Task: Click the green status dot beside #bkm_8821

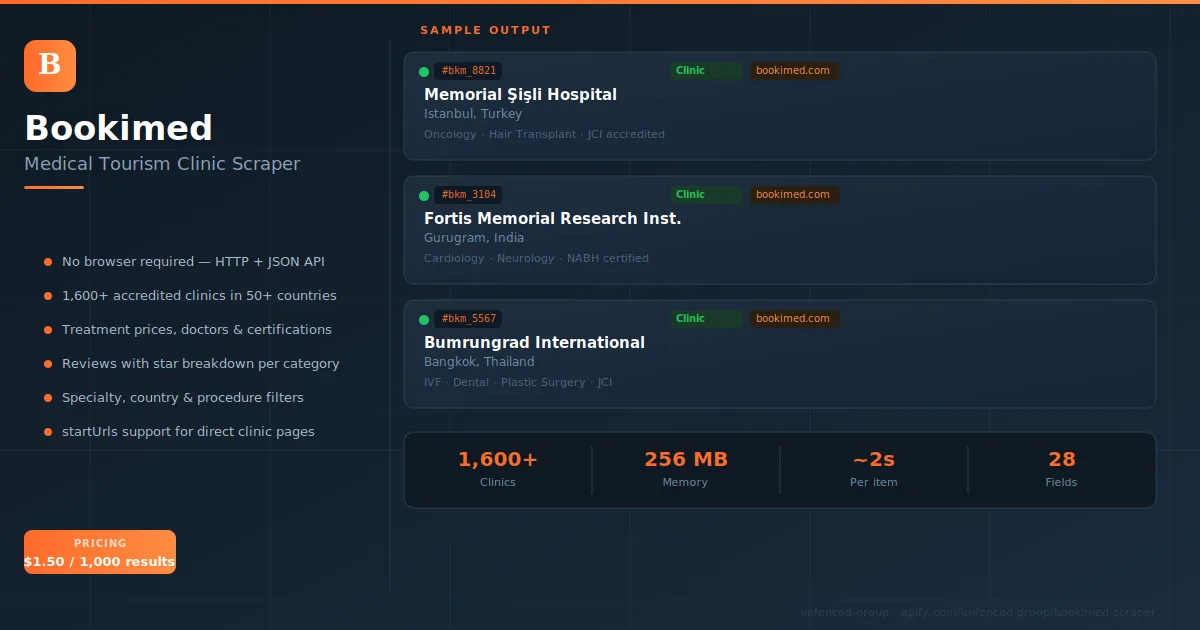Action: click(424, 71)
